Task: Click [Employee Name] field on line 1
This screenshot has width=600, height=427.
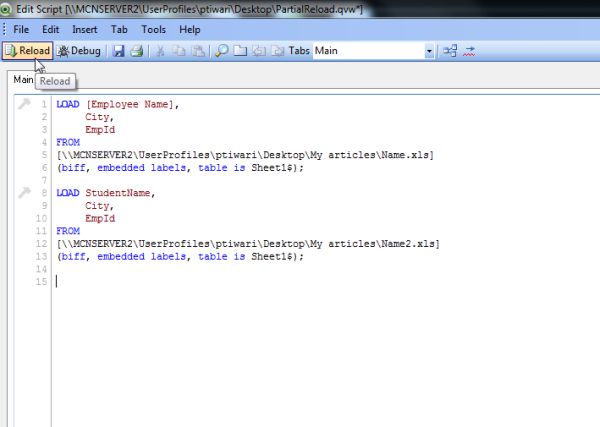Action: tap(130, 104)
